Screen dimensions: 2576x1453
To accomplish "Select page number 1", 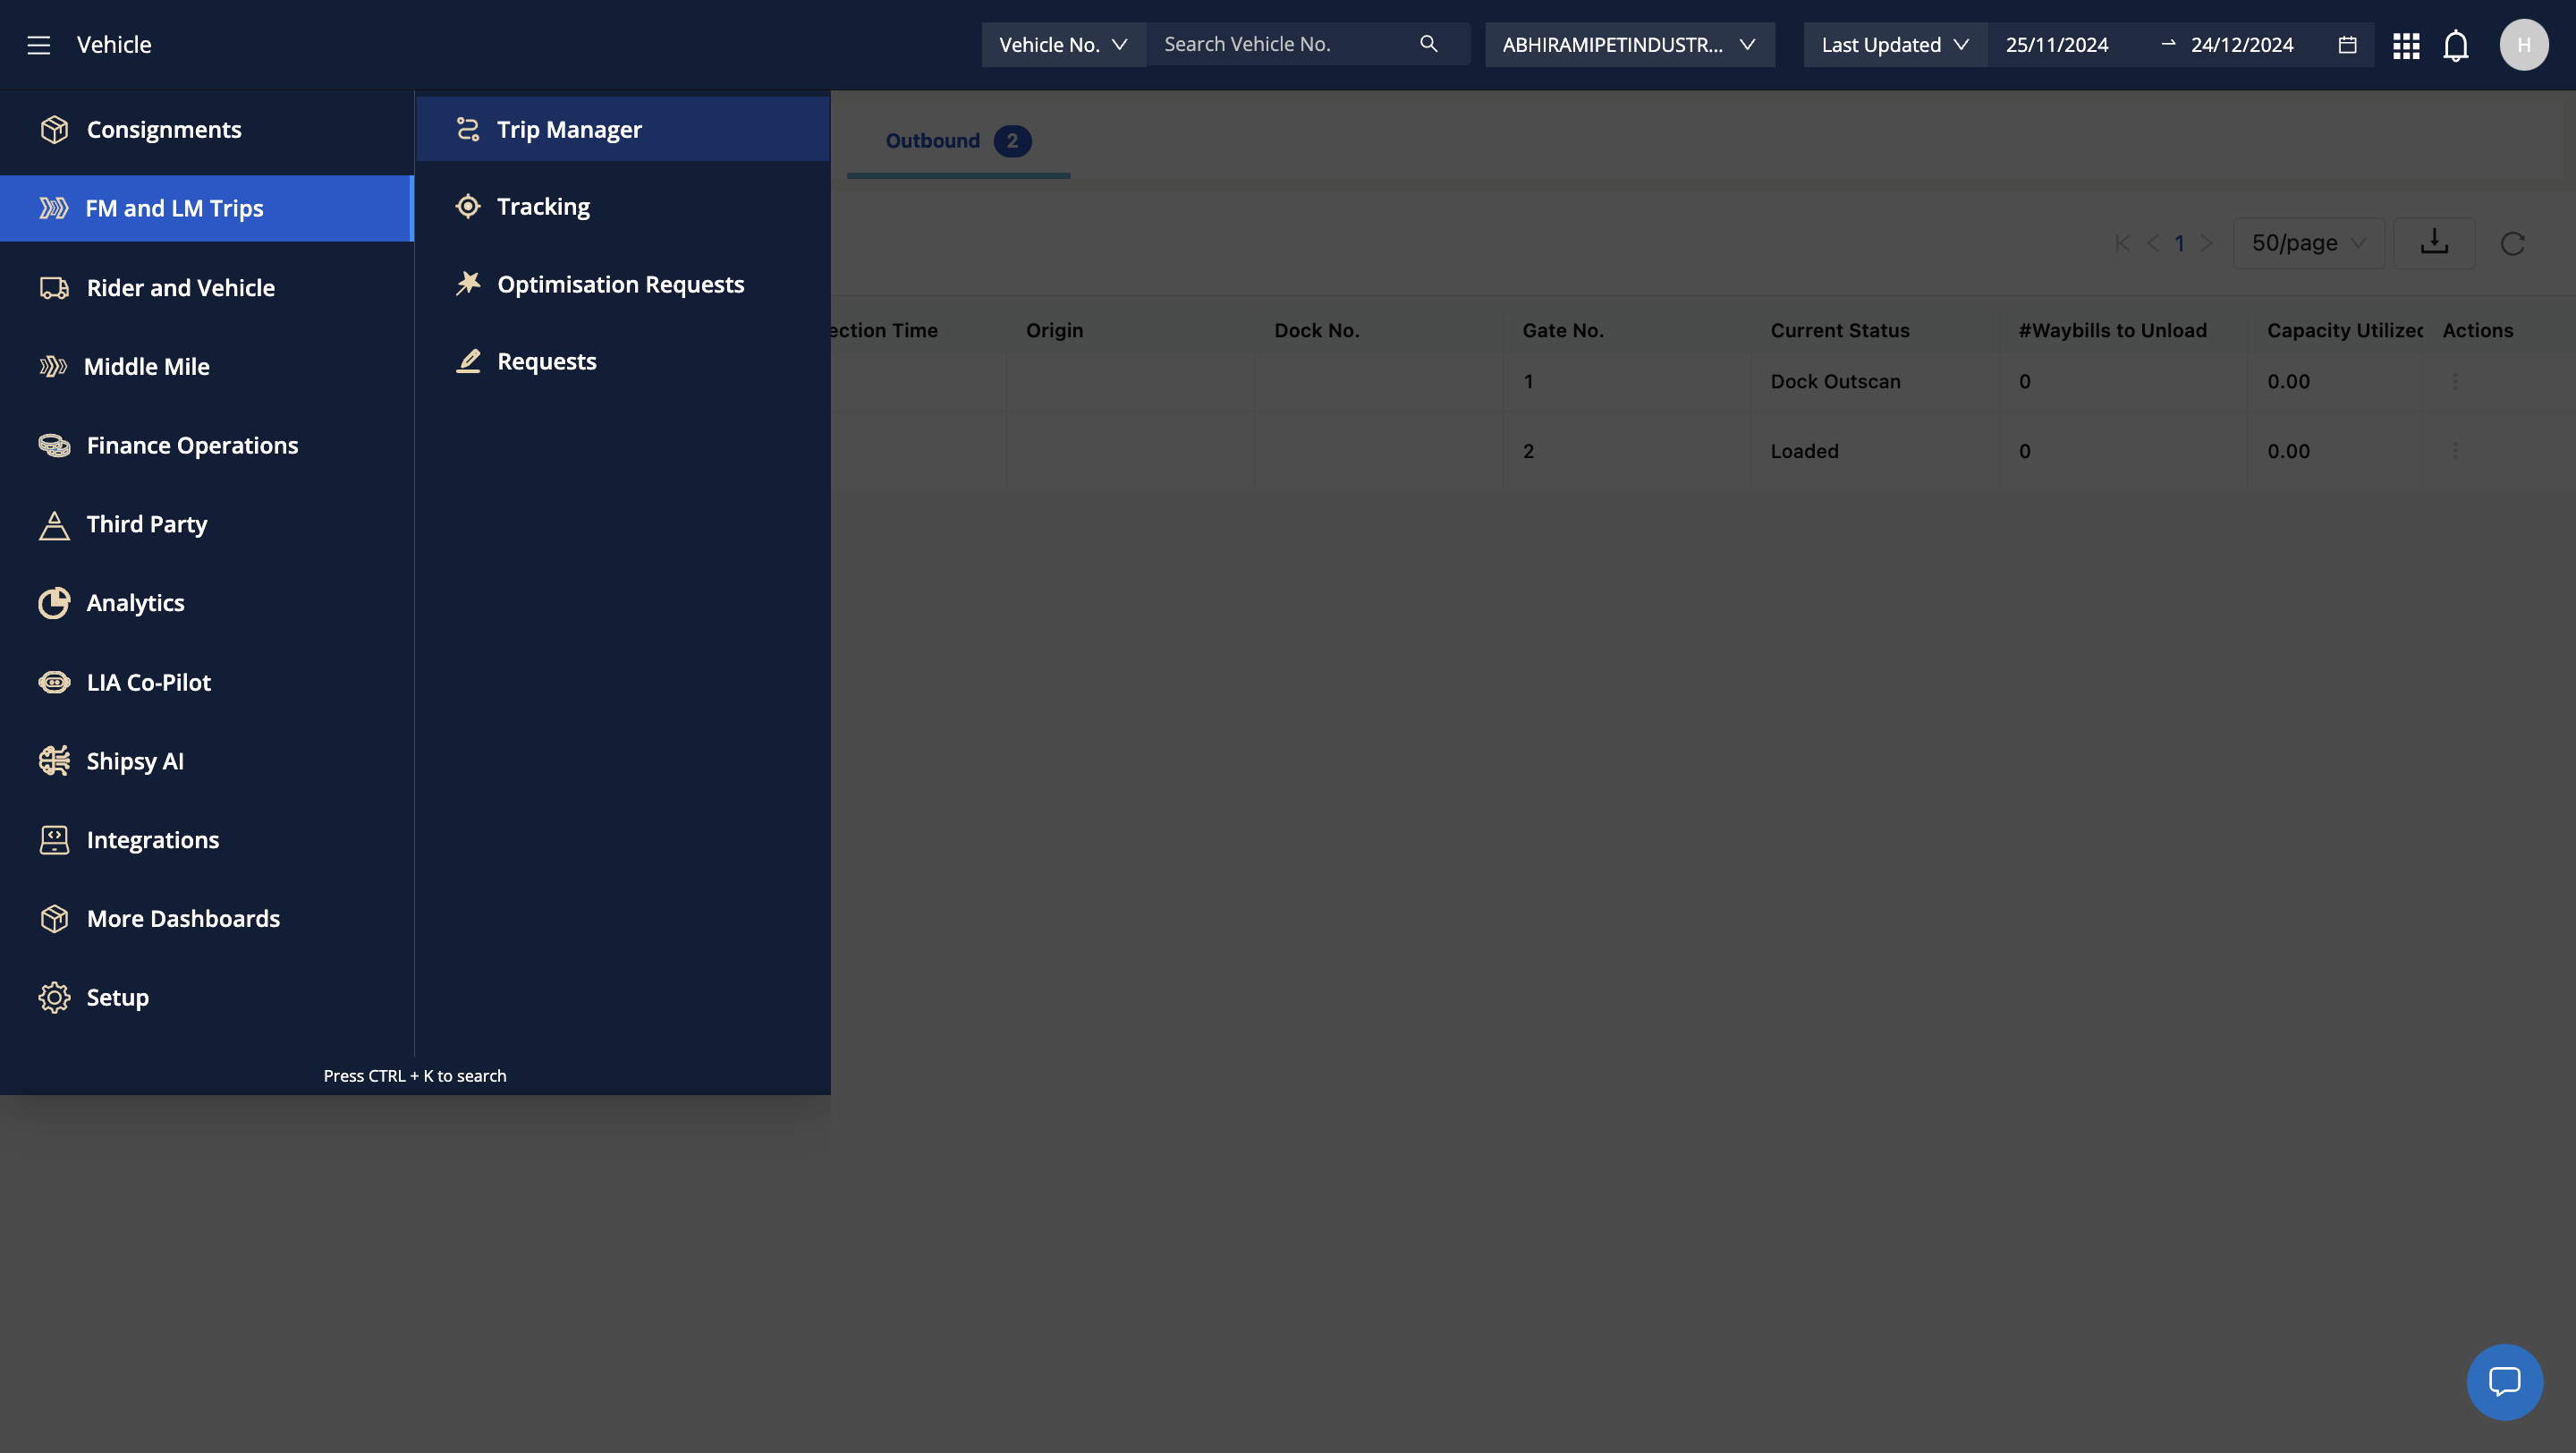I will [x=2179, y=243].
